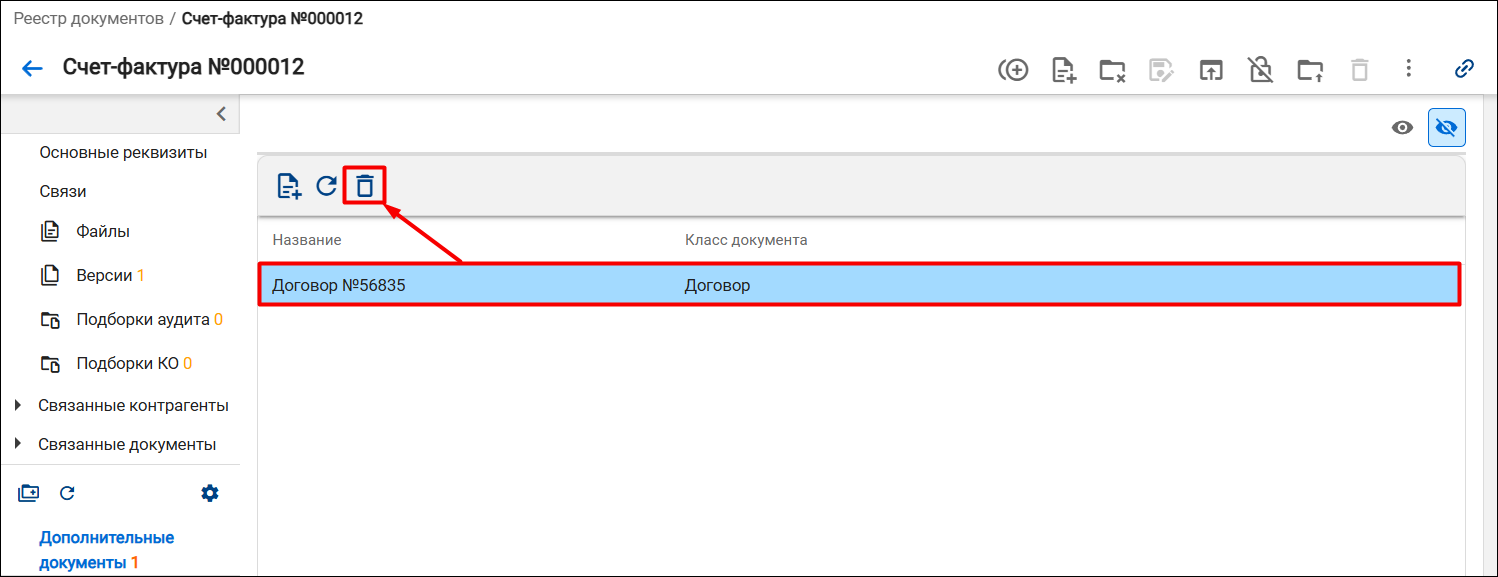Click the circled plus icon in the top toolbar
The image size is (1498, 577).
coord(1013,70)
